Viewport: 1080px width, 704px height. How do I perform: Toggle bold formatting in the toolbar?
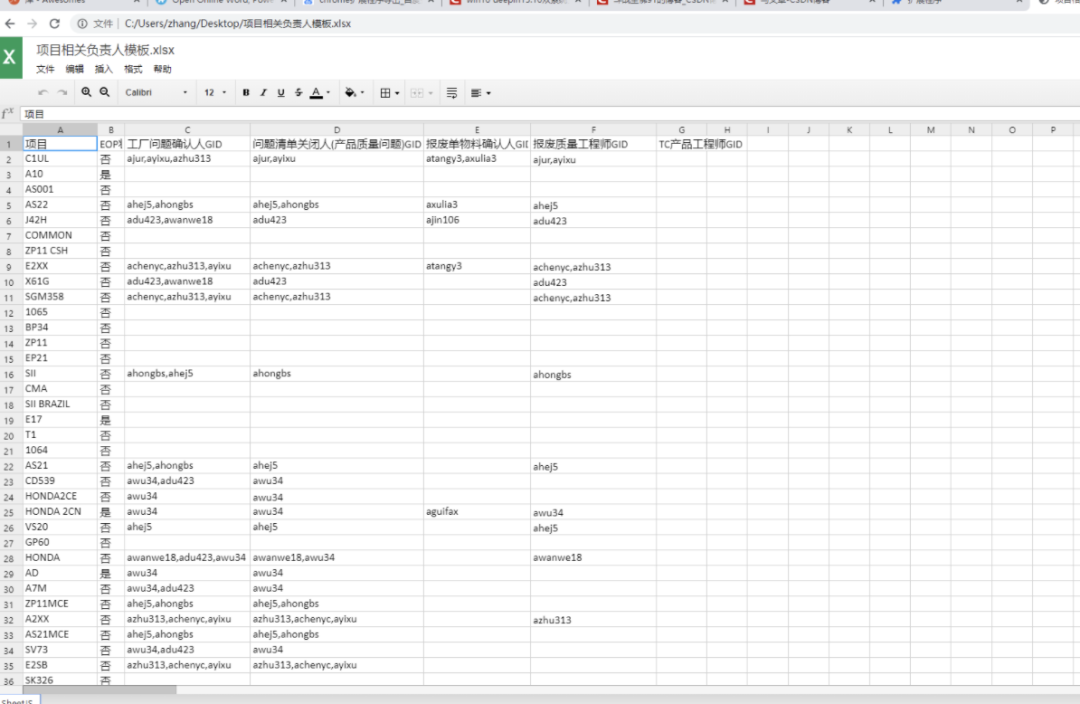246,92
